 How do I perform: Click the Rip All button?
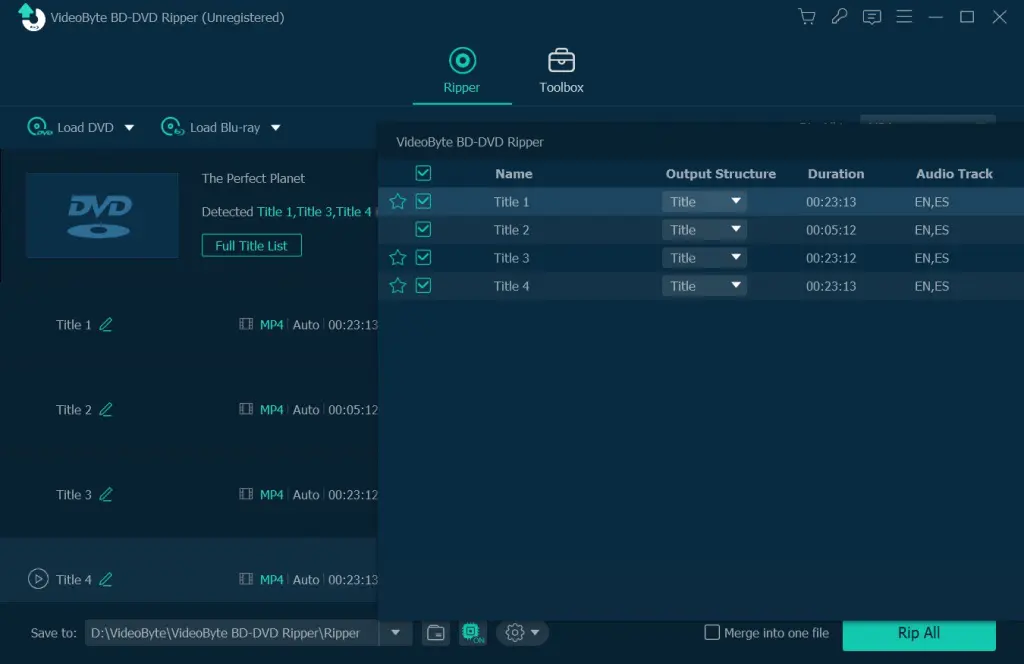click(918, 634)
